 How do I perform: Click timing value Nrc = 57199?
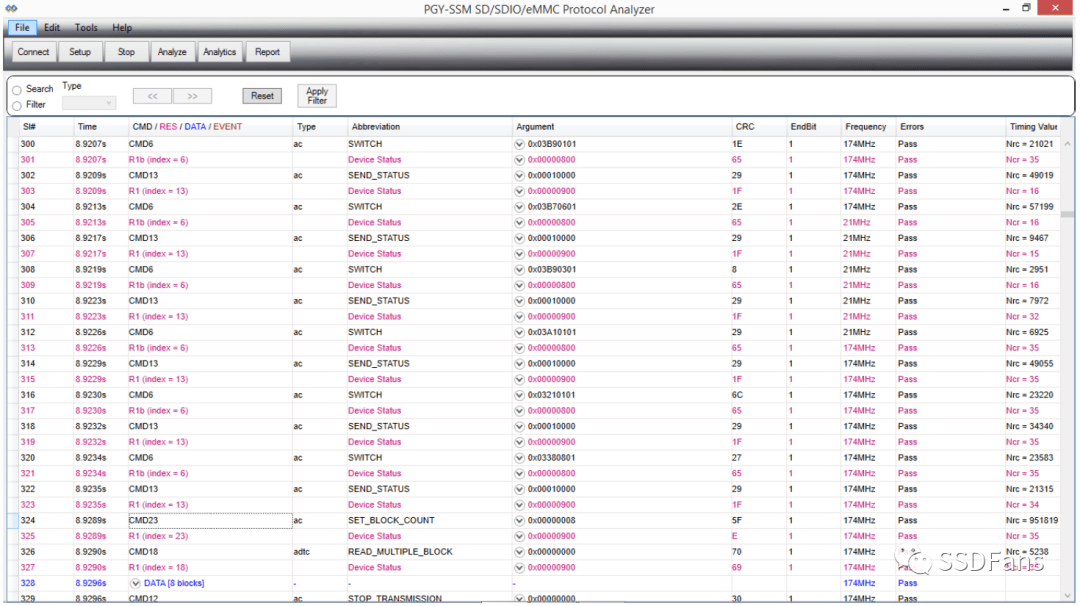coord(1029,207)
